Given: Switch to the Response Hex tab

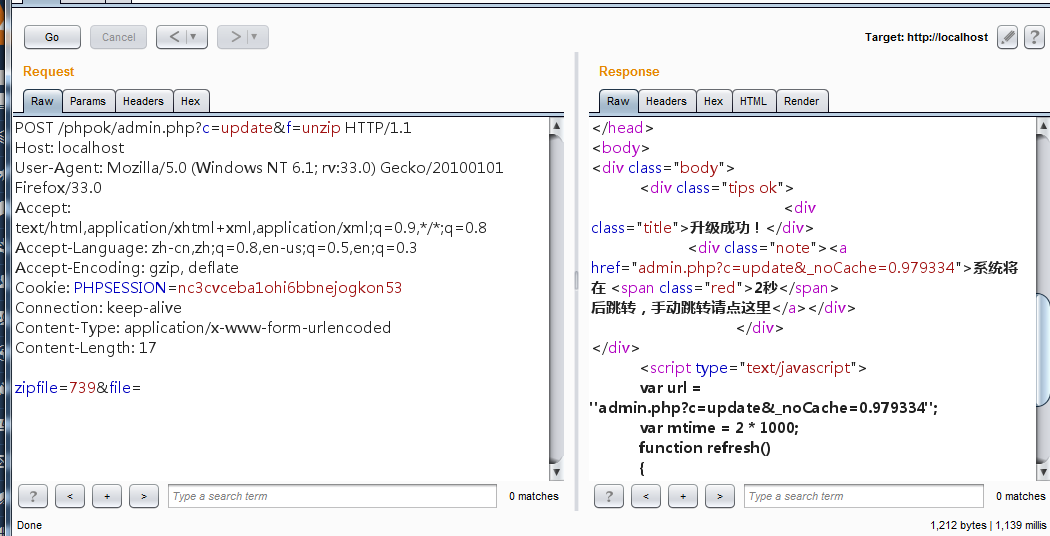Looking at the screenshot, I should (x=714, y=101).
